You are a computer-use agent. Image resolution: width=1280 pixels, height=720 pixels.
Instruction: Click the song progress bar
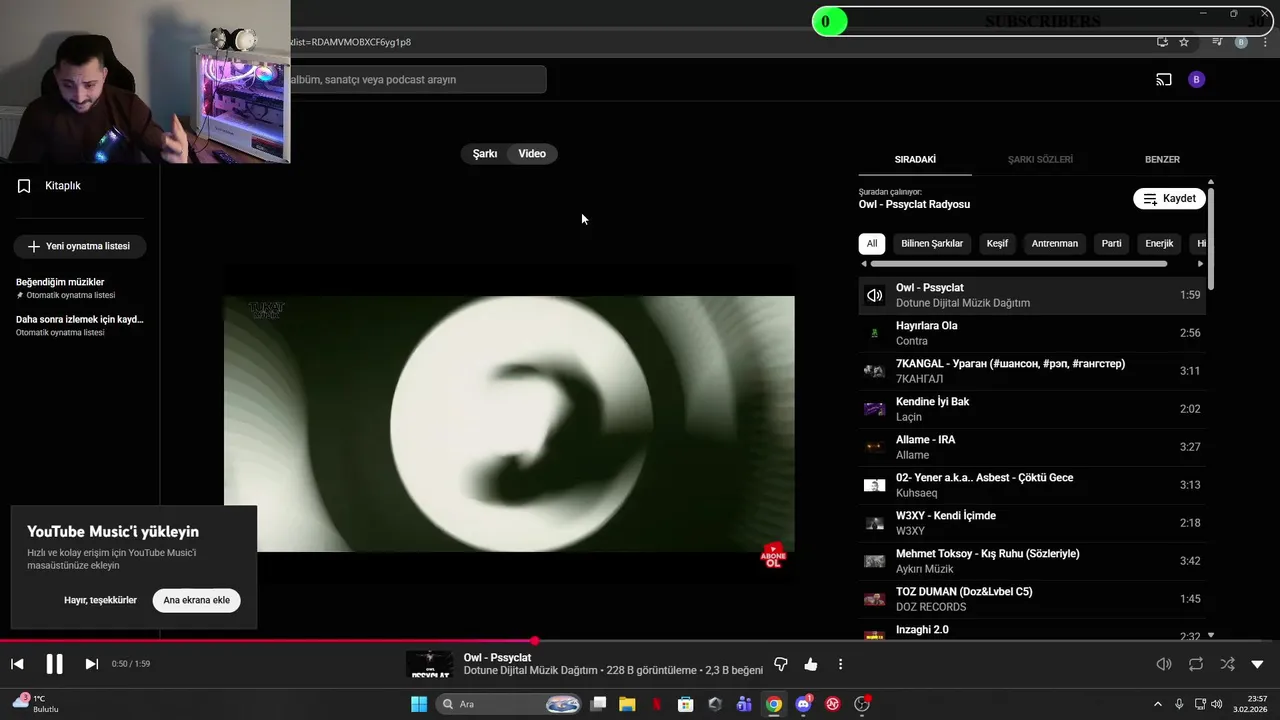coord(640,641)
